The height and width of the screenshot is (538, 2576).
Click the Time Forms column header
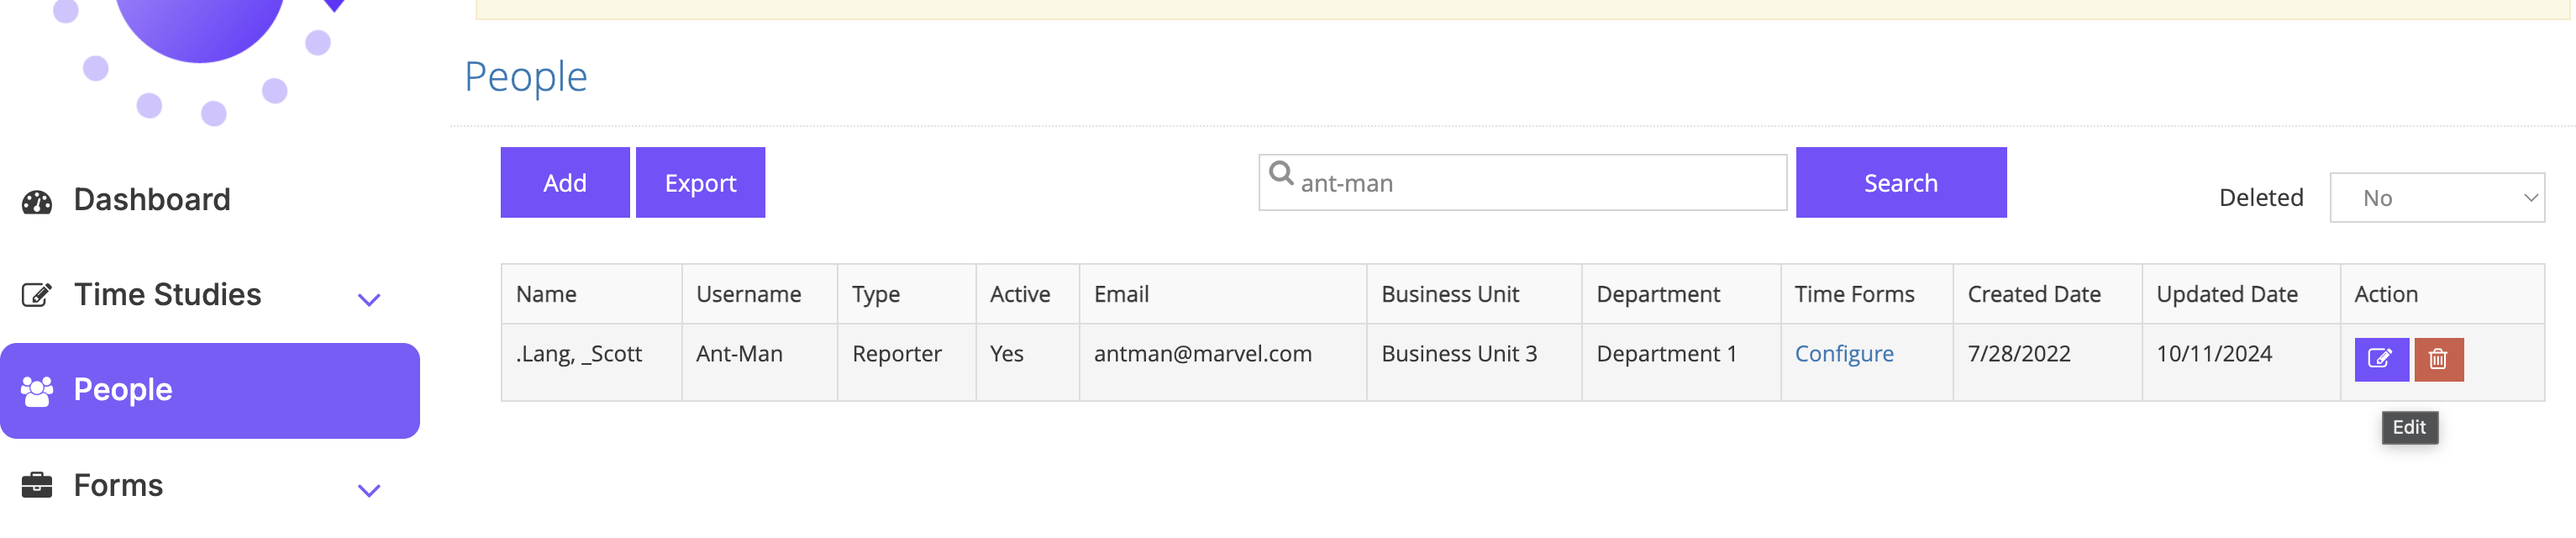point(1867,294)
